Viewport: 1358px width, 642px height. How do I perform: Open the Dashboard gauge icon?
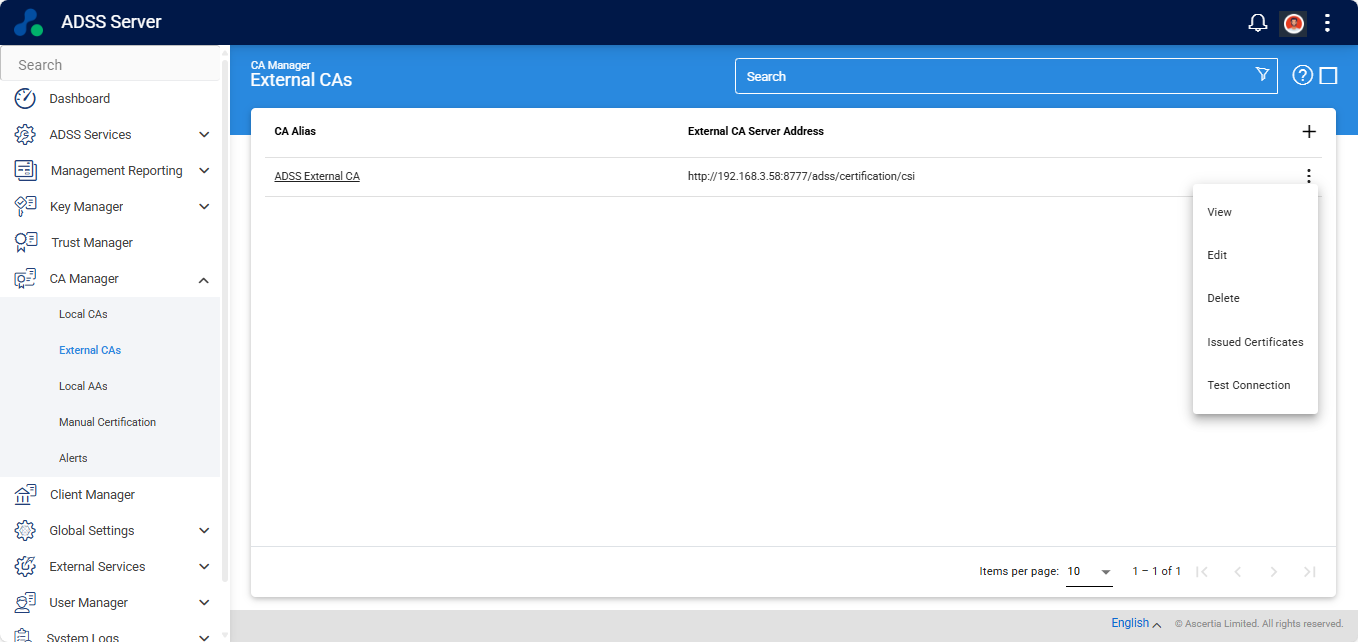(25, 99)
